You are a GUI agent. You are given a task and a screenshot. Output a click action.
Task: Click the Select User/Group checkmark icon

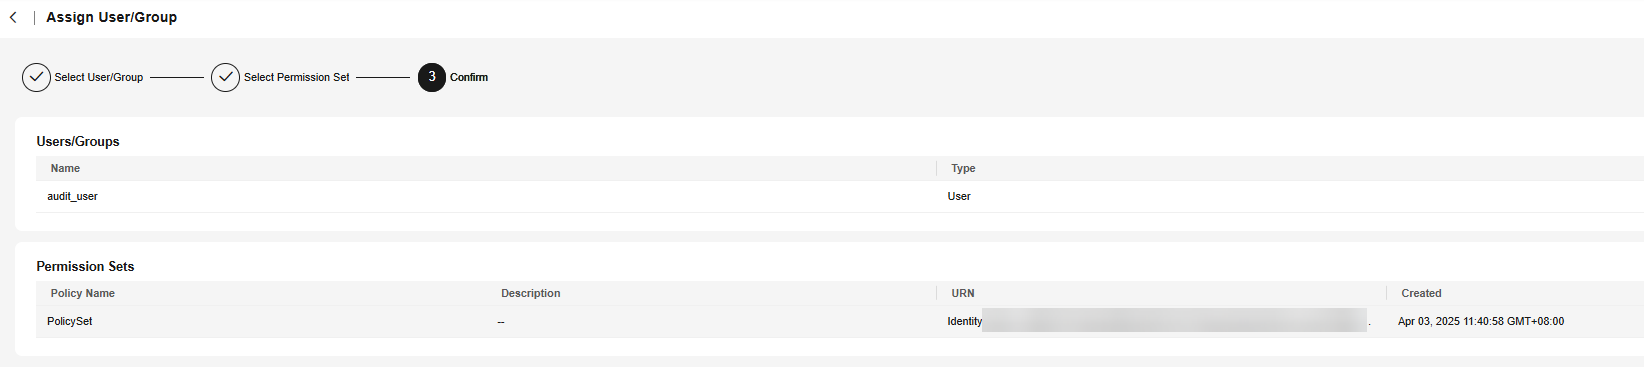pyautogui.click(x=36, y=77)
